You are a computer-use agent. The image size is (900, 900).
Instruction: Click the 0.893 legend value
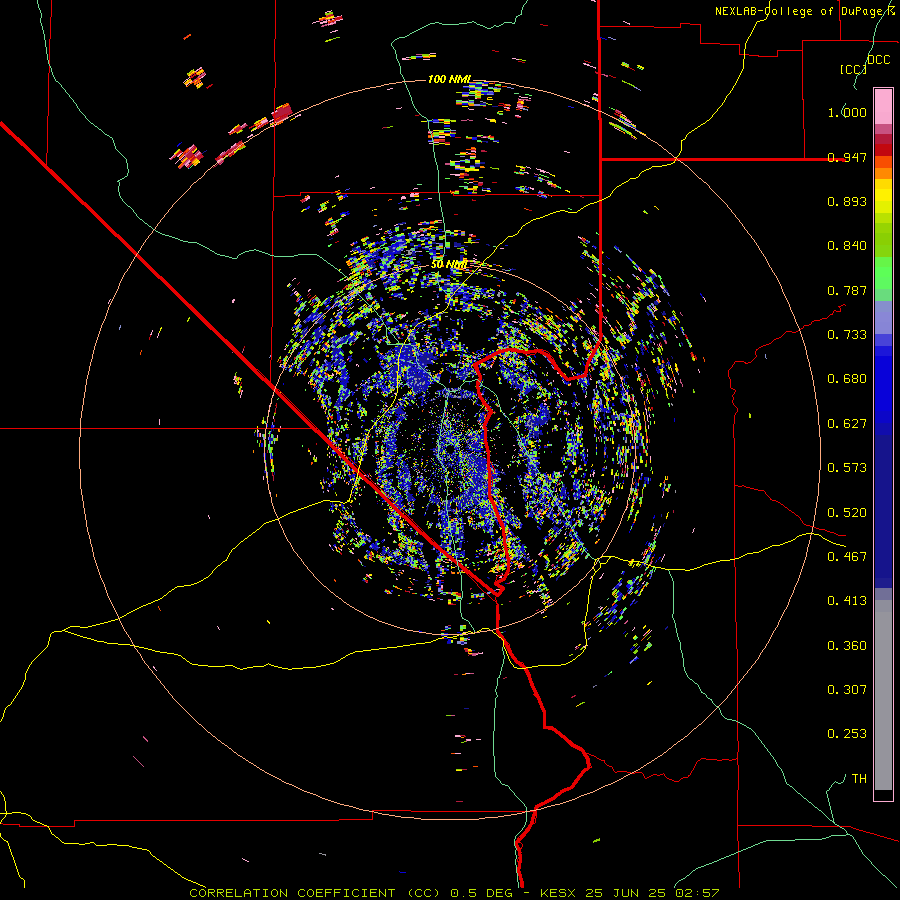click(847, 201)
